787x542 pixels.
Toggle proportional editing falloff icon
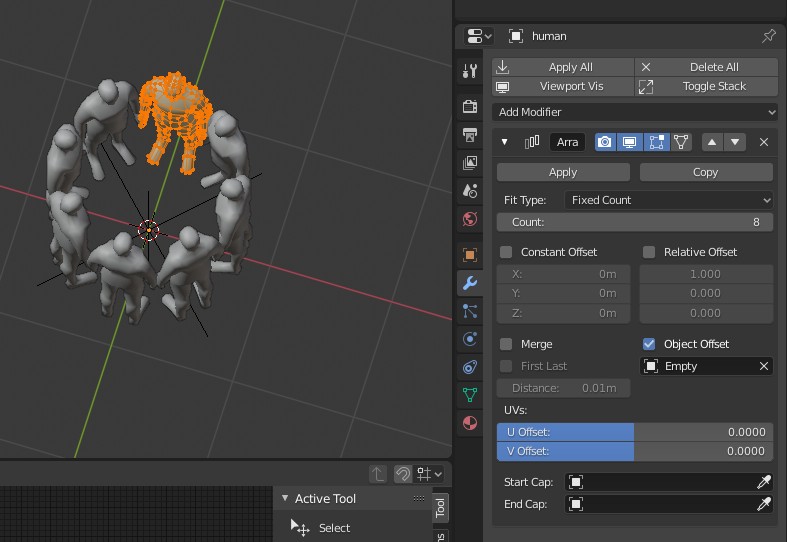pos(403,474)
